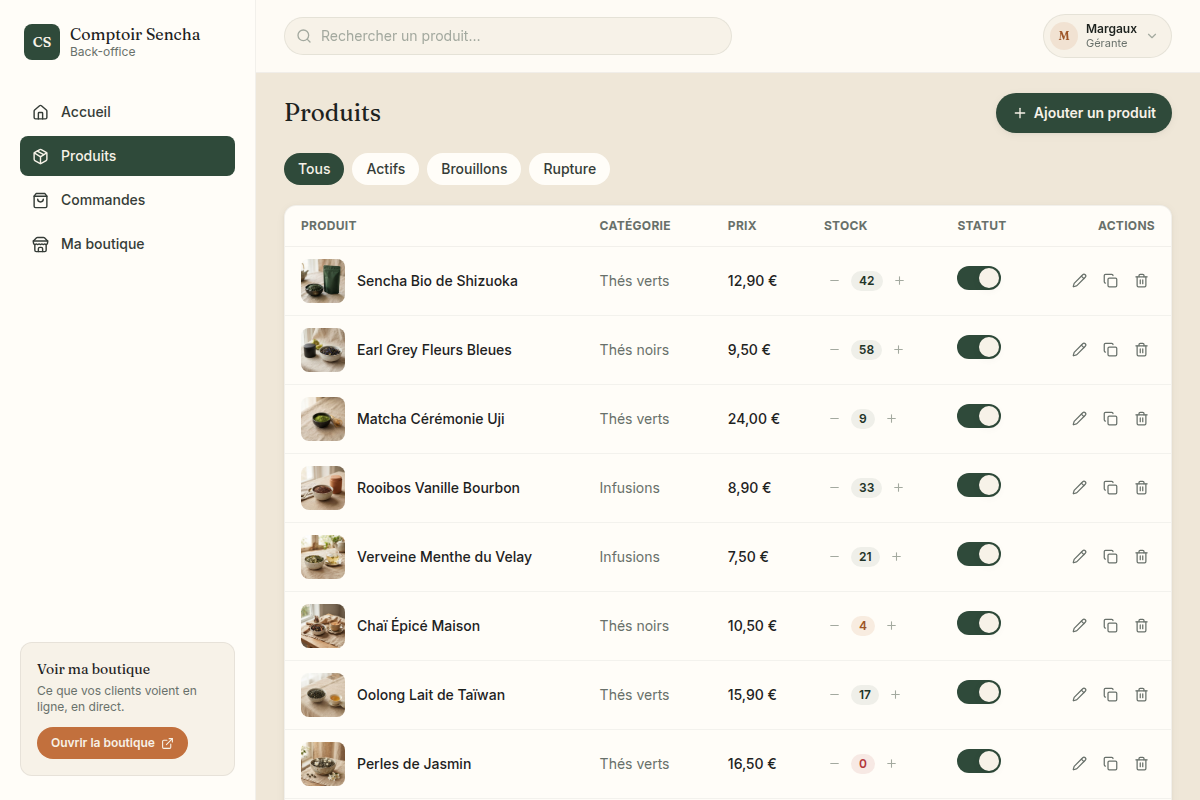1200x800 pixels.
Task: Increase stock for Sencha Bio de Shizuoka
Action: [x=899, y=281]
